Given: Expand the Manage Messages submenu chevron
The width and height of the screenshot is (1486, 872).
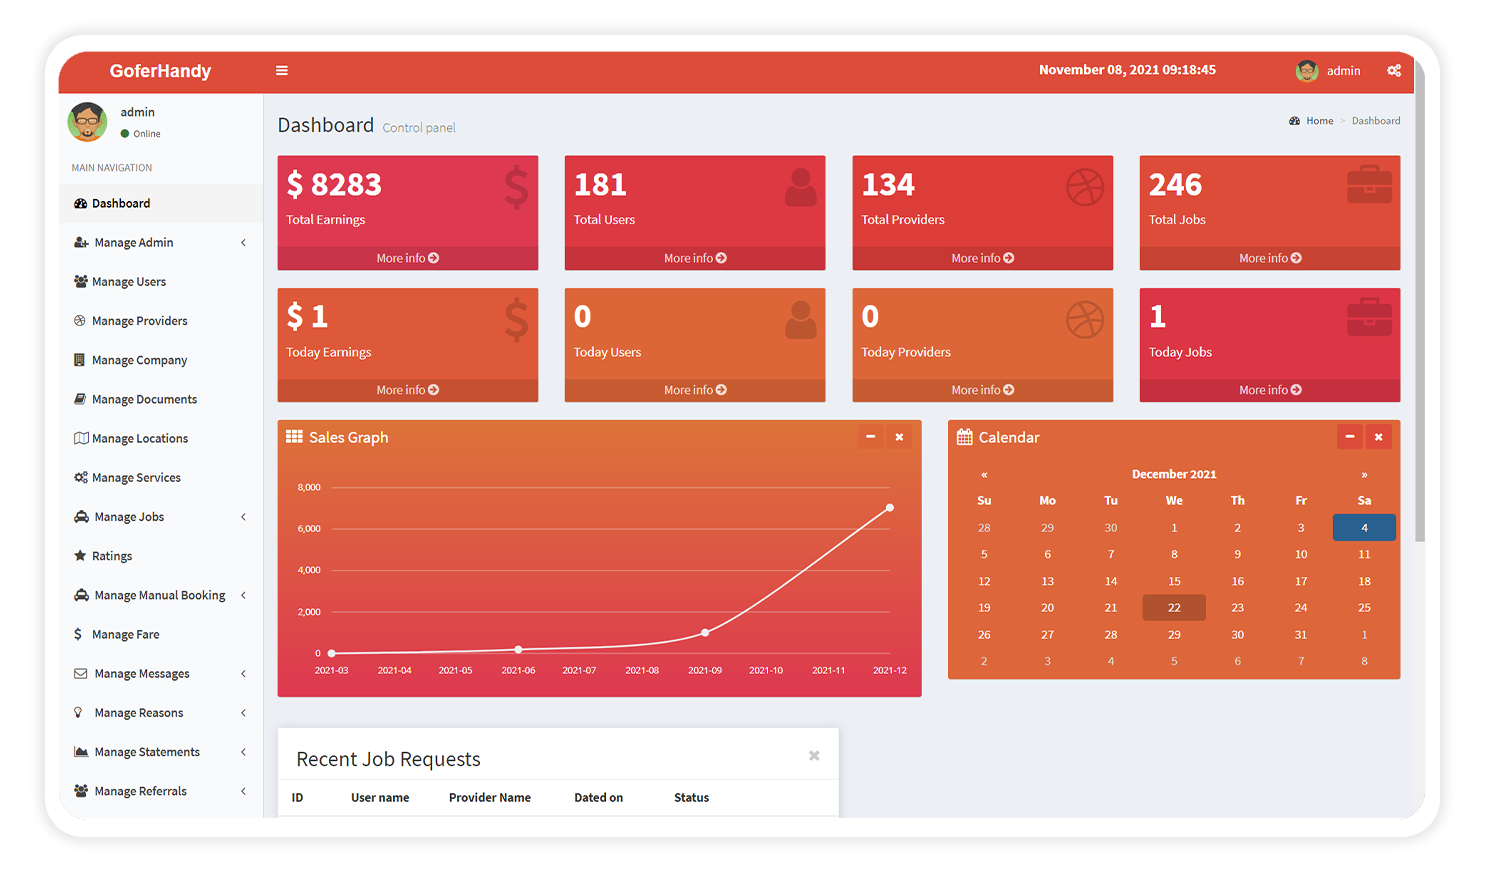Looking at the screenshot, I should point(243,674).
